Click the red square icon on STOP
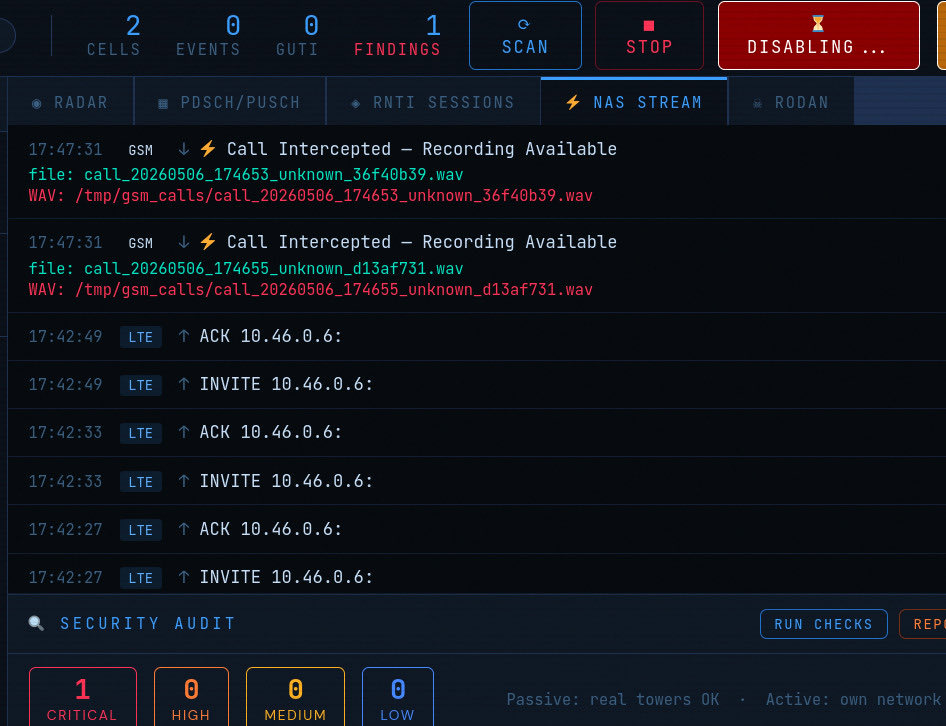Image resolution: width=946 pixels, height=726 pixels. point(649,25)
